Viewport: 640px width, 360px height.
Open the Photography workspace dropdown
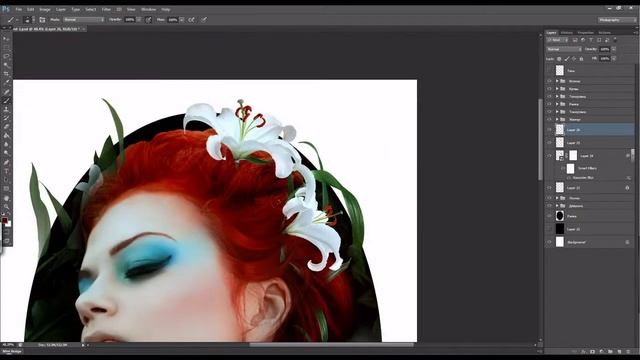pyautogui.click(x=618, y=20)
